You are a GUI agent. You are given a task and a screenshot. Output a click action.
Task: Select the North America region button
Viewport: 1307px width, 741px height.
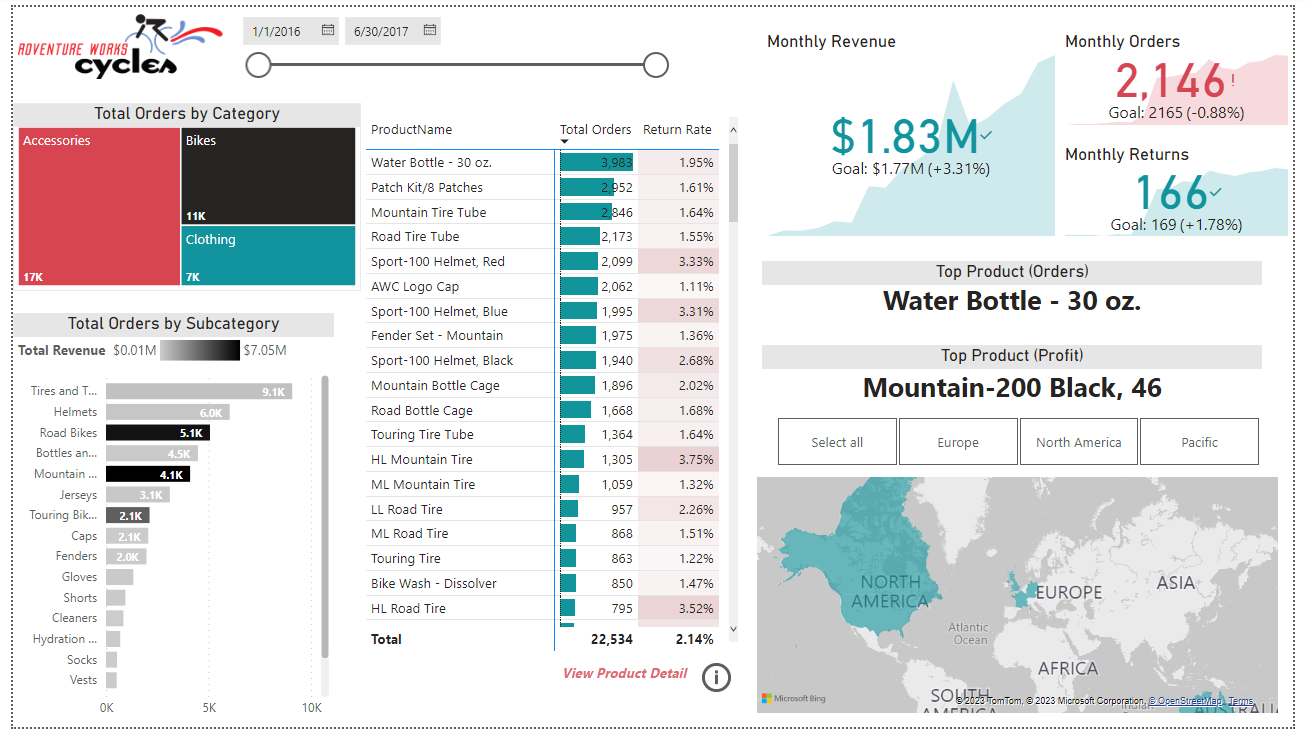click(1078, 441)
